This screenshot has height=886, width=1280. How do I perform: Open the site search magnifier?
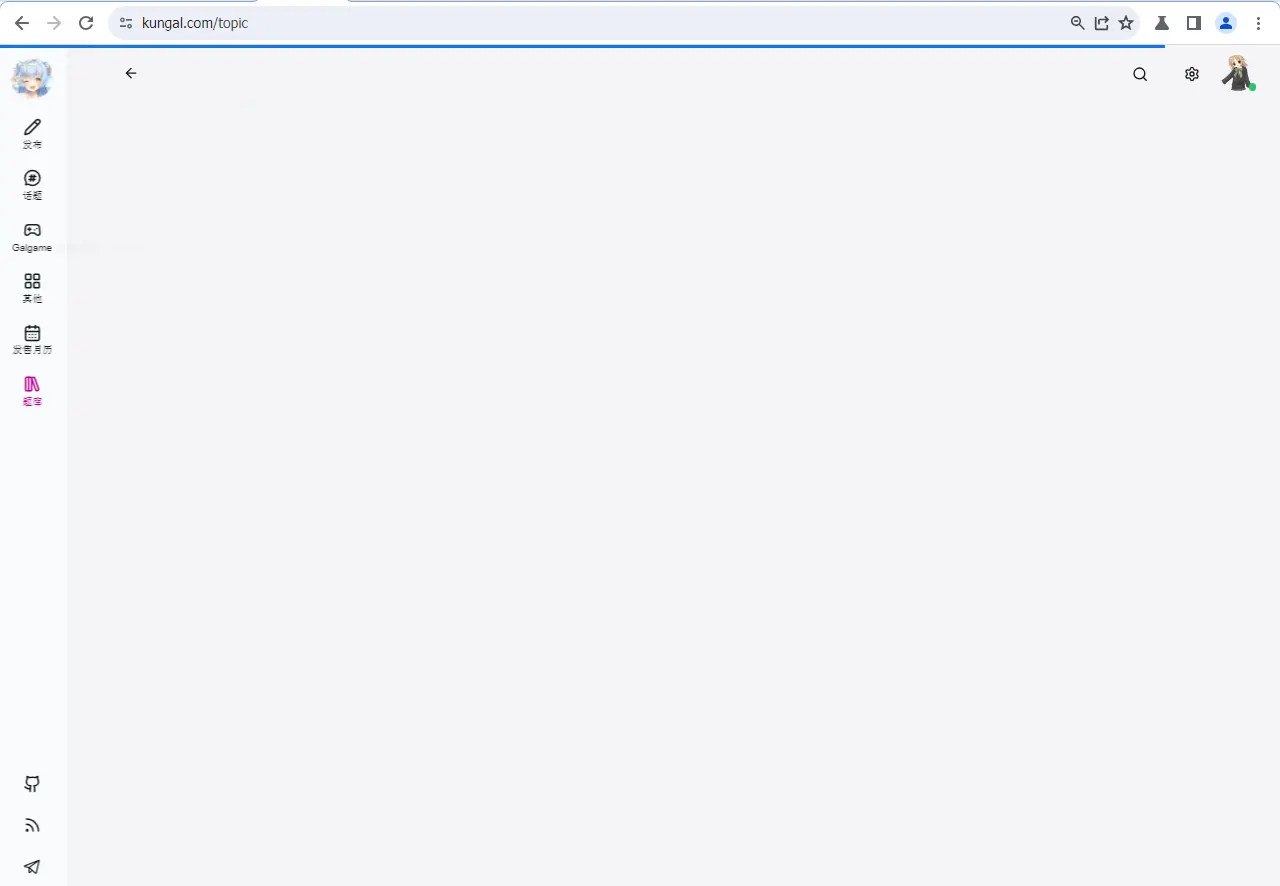coord(1140,74)
